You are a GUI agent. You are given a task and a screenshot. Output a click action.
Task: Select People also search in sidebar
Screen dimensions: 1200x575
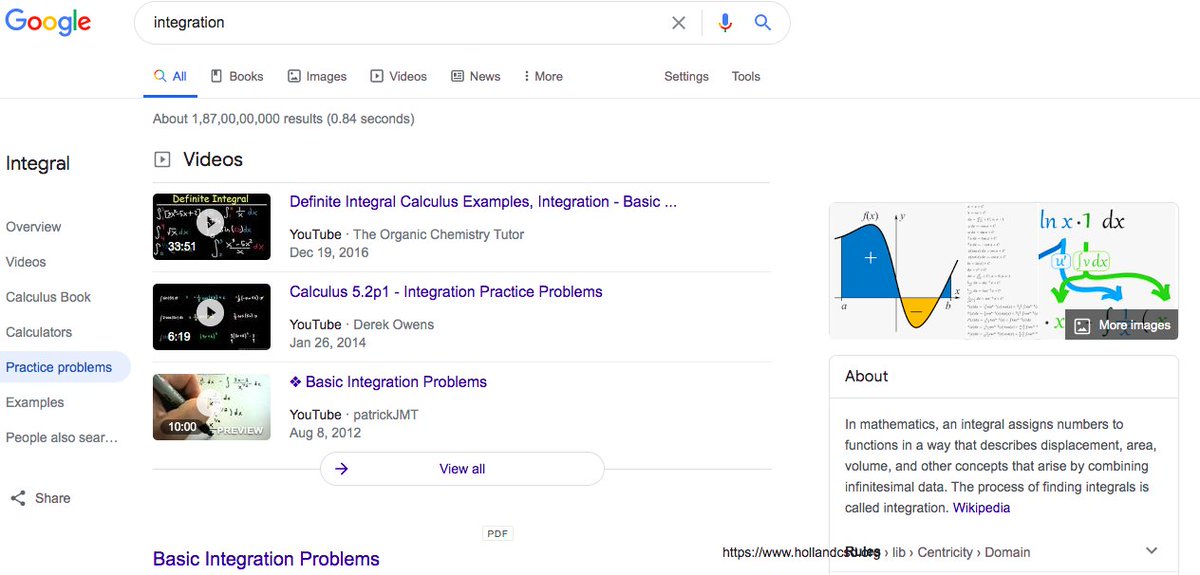(62, 437)
